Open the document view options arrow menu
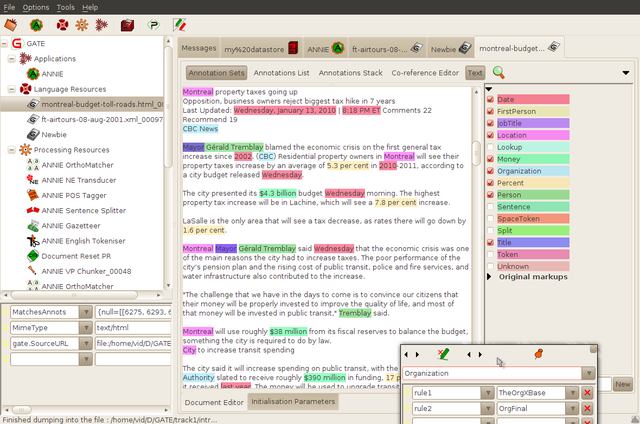Viewport: 640px width, 424px height. point(625,73)
